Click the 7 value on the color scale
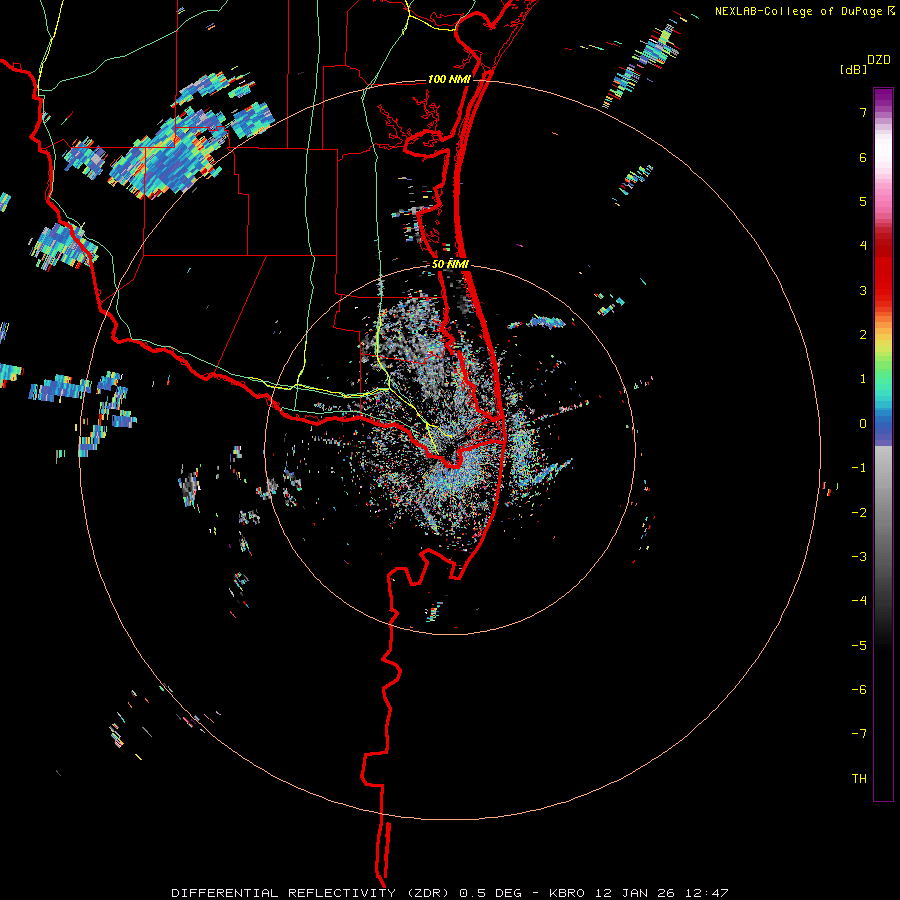Viewport: 900px width, 900px height. tap(863, 112)
